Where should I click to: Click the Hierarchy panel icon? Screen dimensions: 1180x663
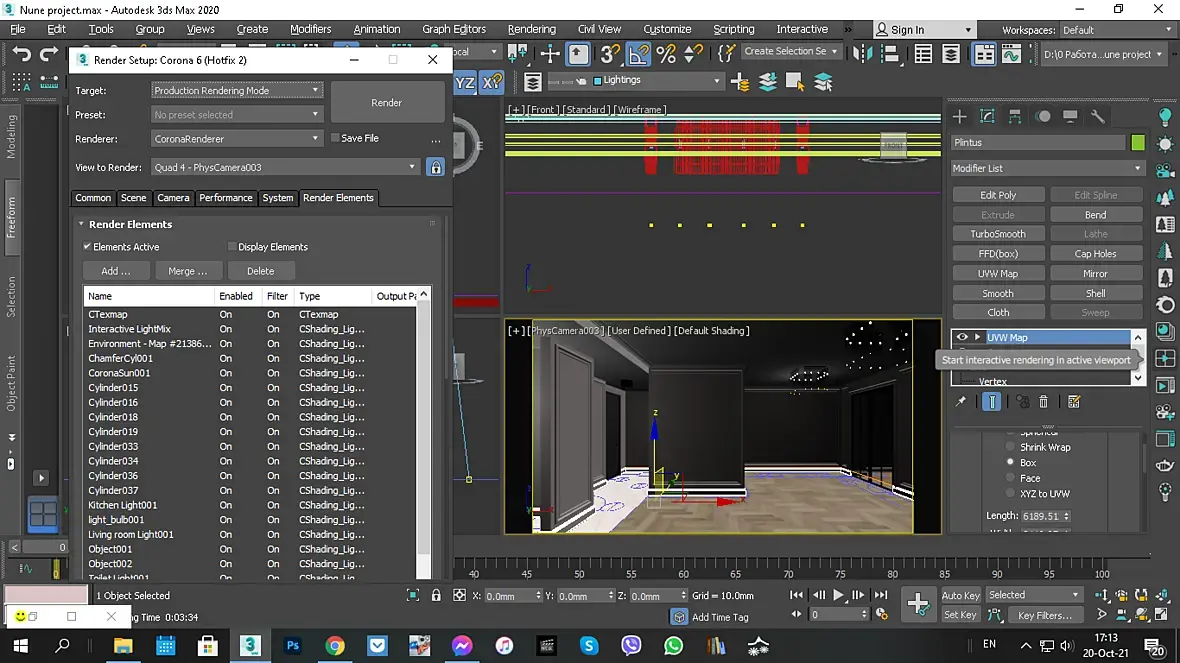[1015, 117]
